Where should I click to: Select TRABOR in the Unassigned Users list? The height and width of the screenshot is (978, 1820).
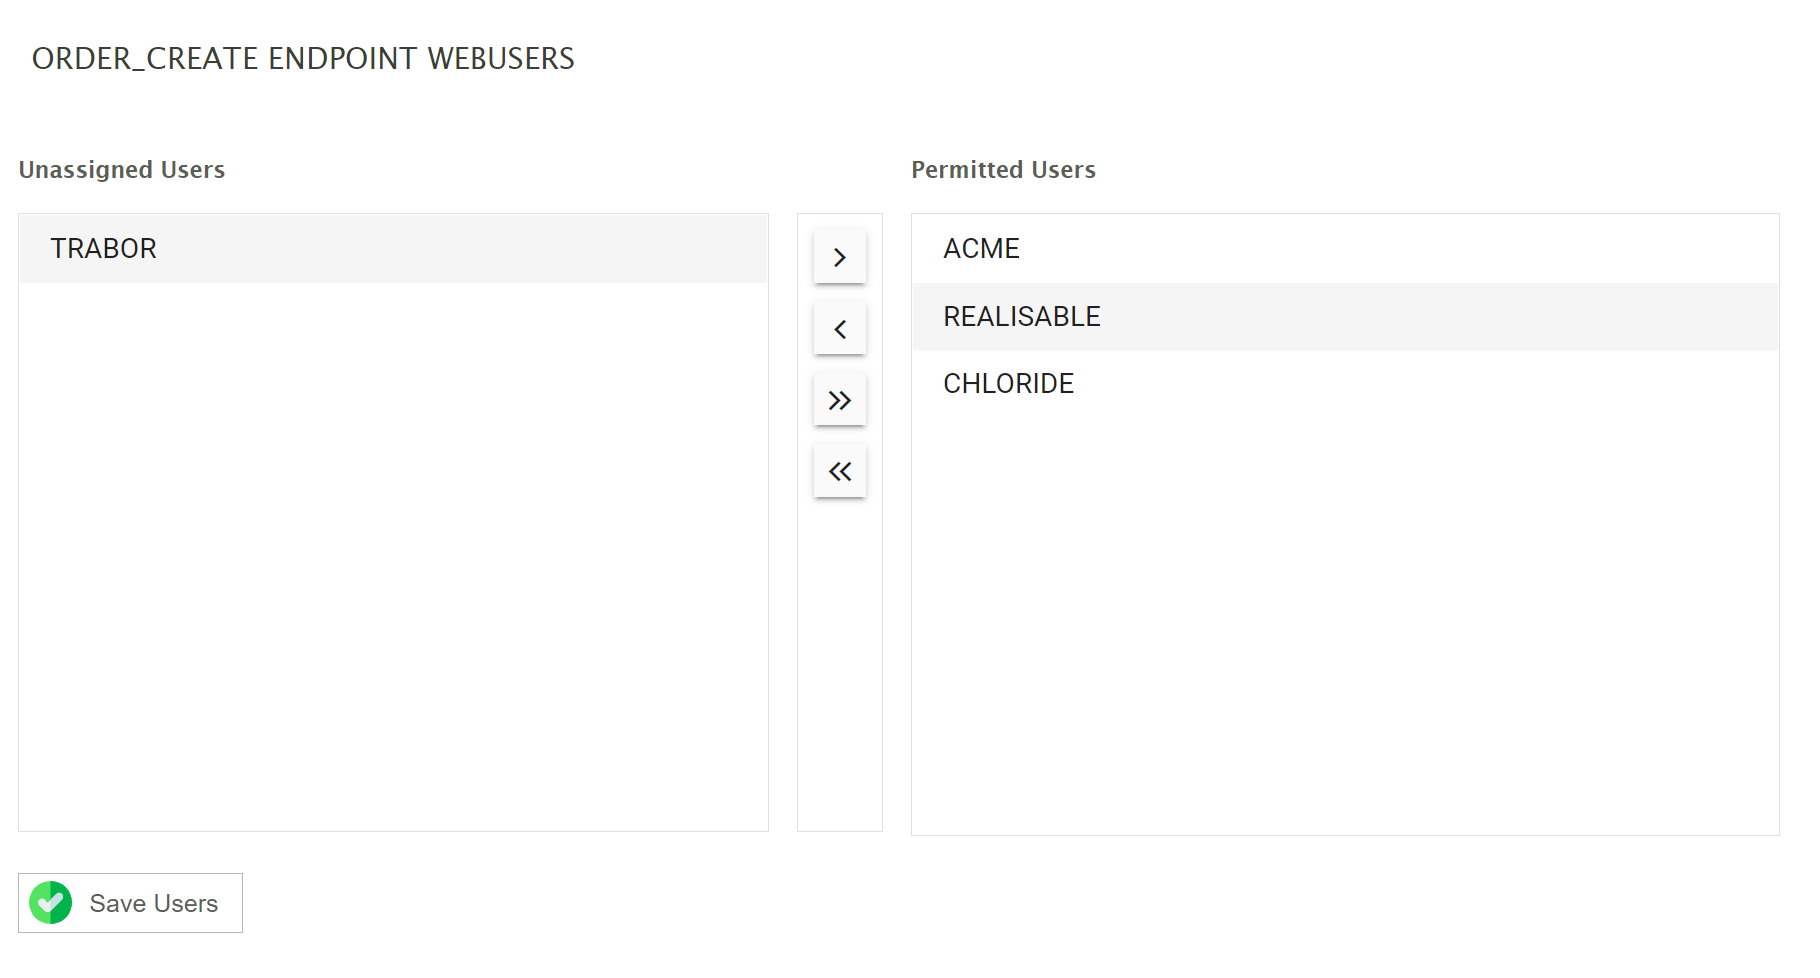pos(104,248)
